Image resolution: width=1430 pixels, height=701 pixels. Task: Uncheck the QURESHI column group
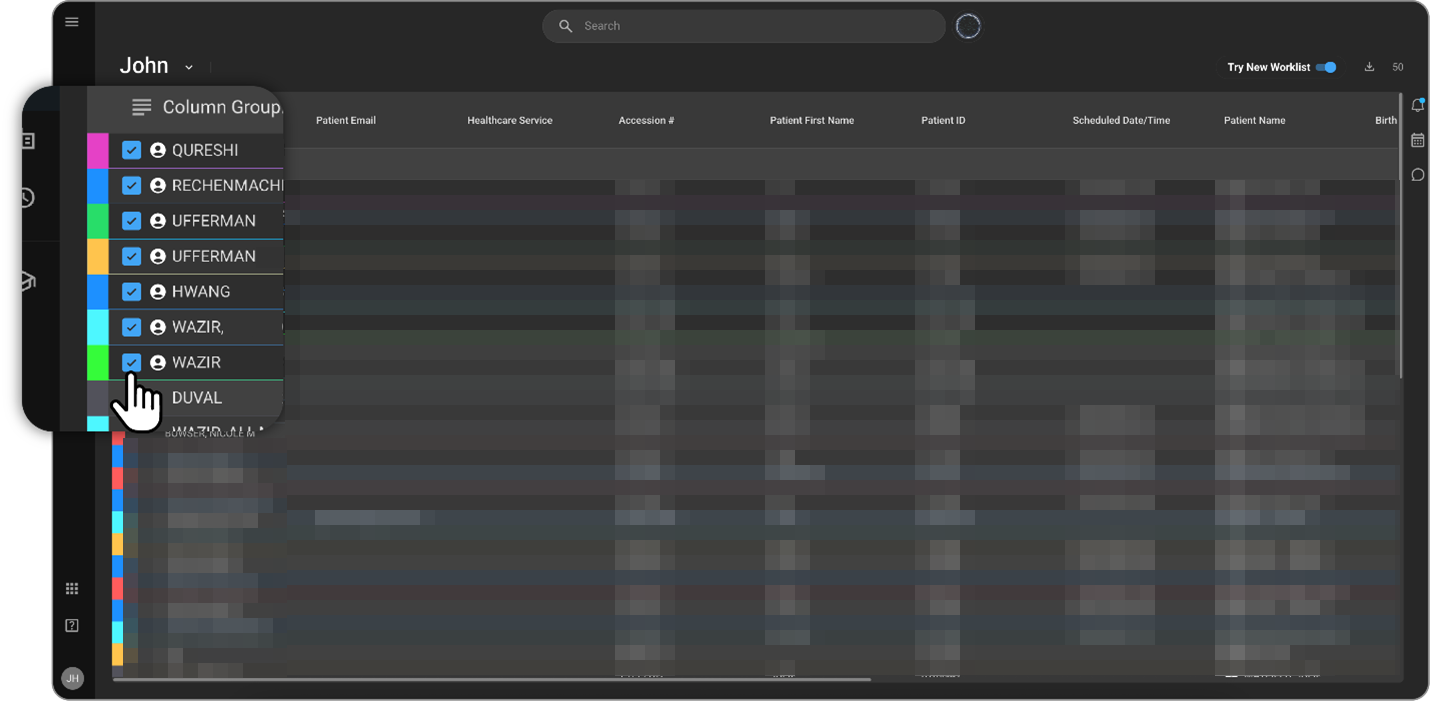point(131,150)
